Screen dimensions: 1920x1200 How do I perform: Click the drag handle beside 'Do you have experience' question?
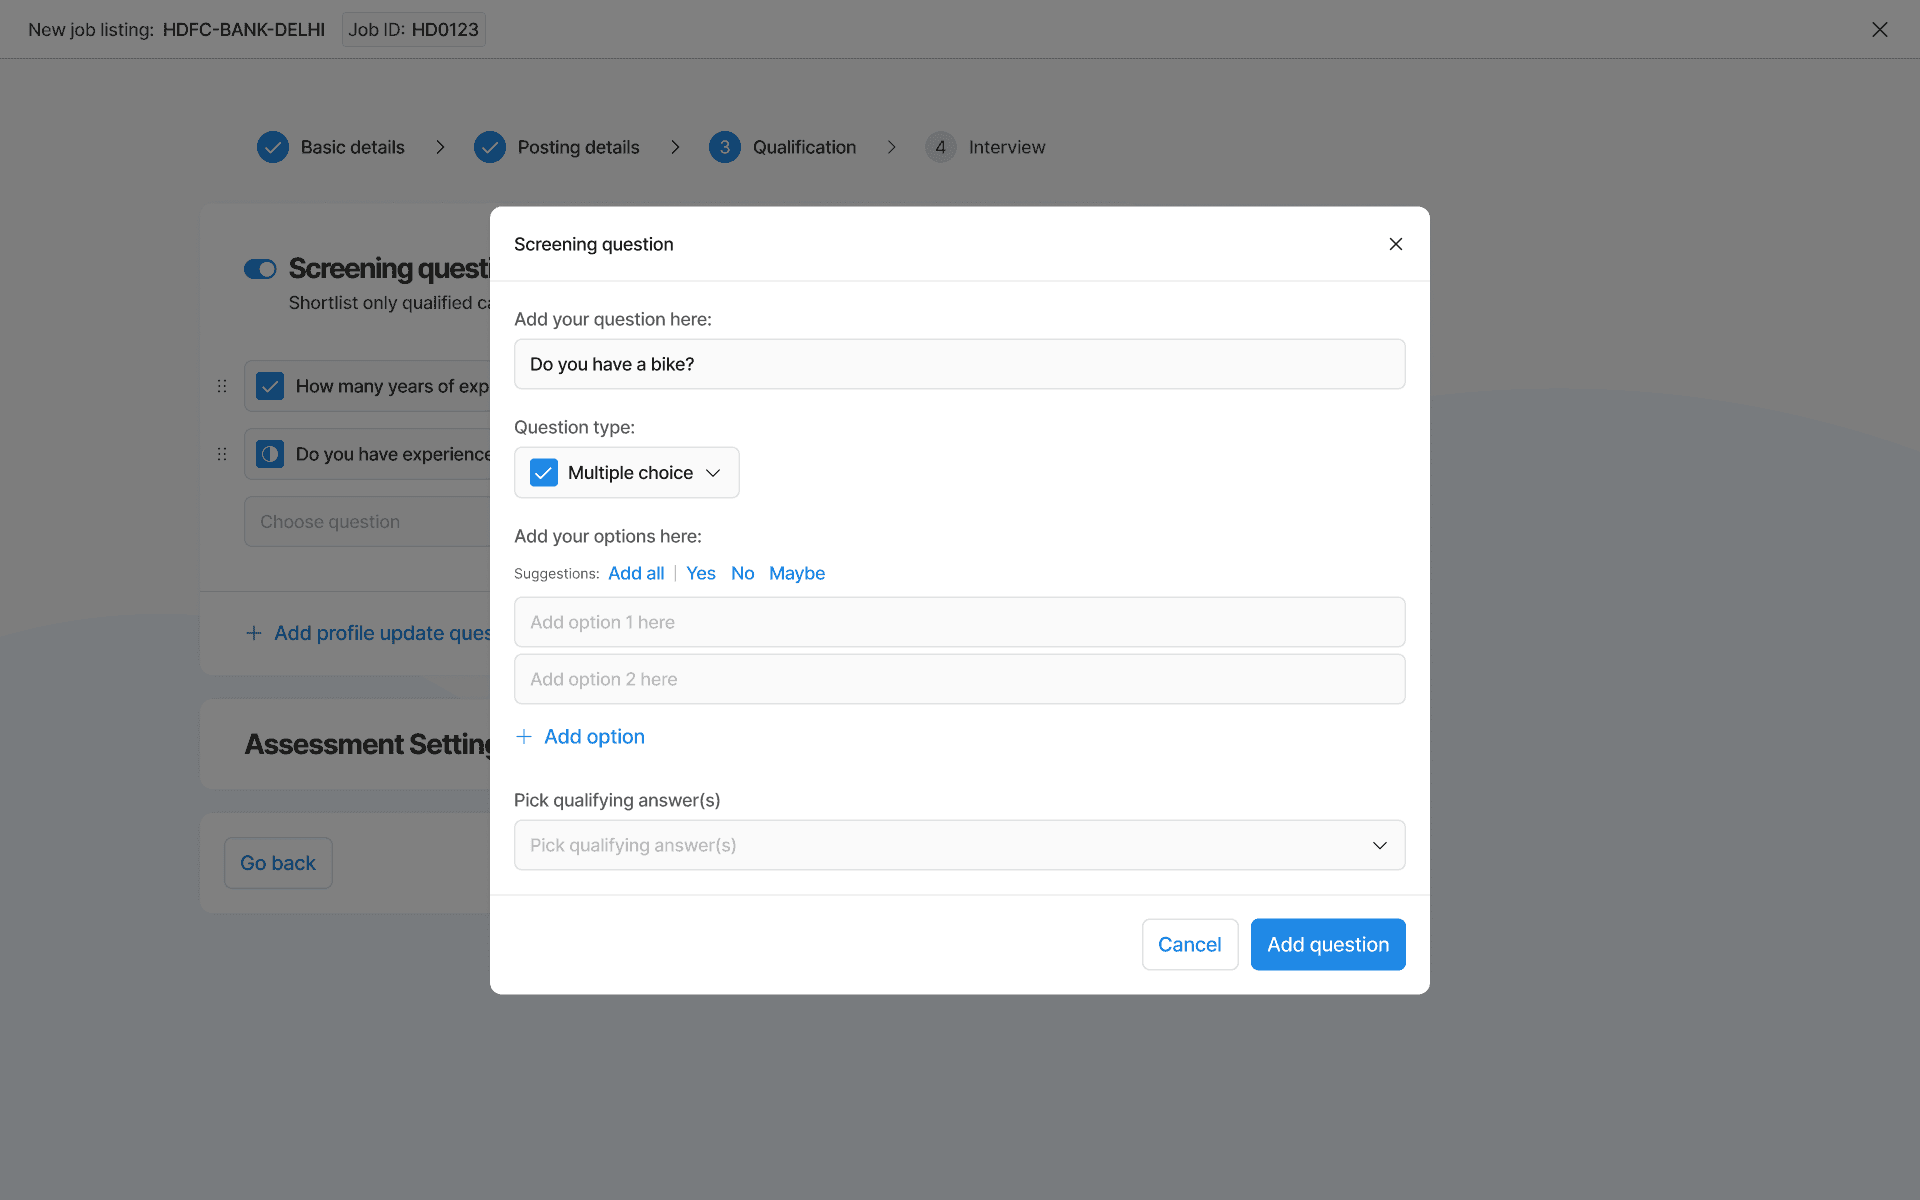pos(222,454)
